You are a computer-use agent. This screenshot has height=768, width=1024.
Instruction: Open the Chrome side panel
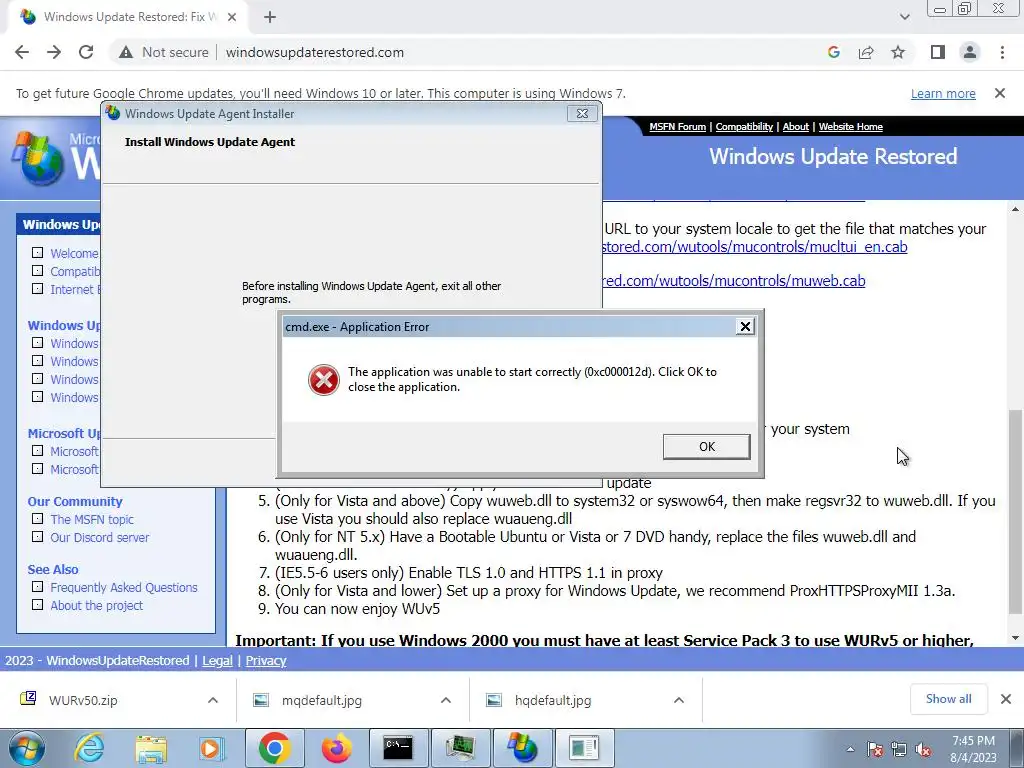click(938, 52)
